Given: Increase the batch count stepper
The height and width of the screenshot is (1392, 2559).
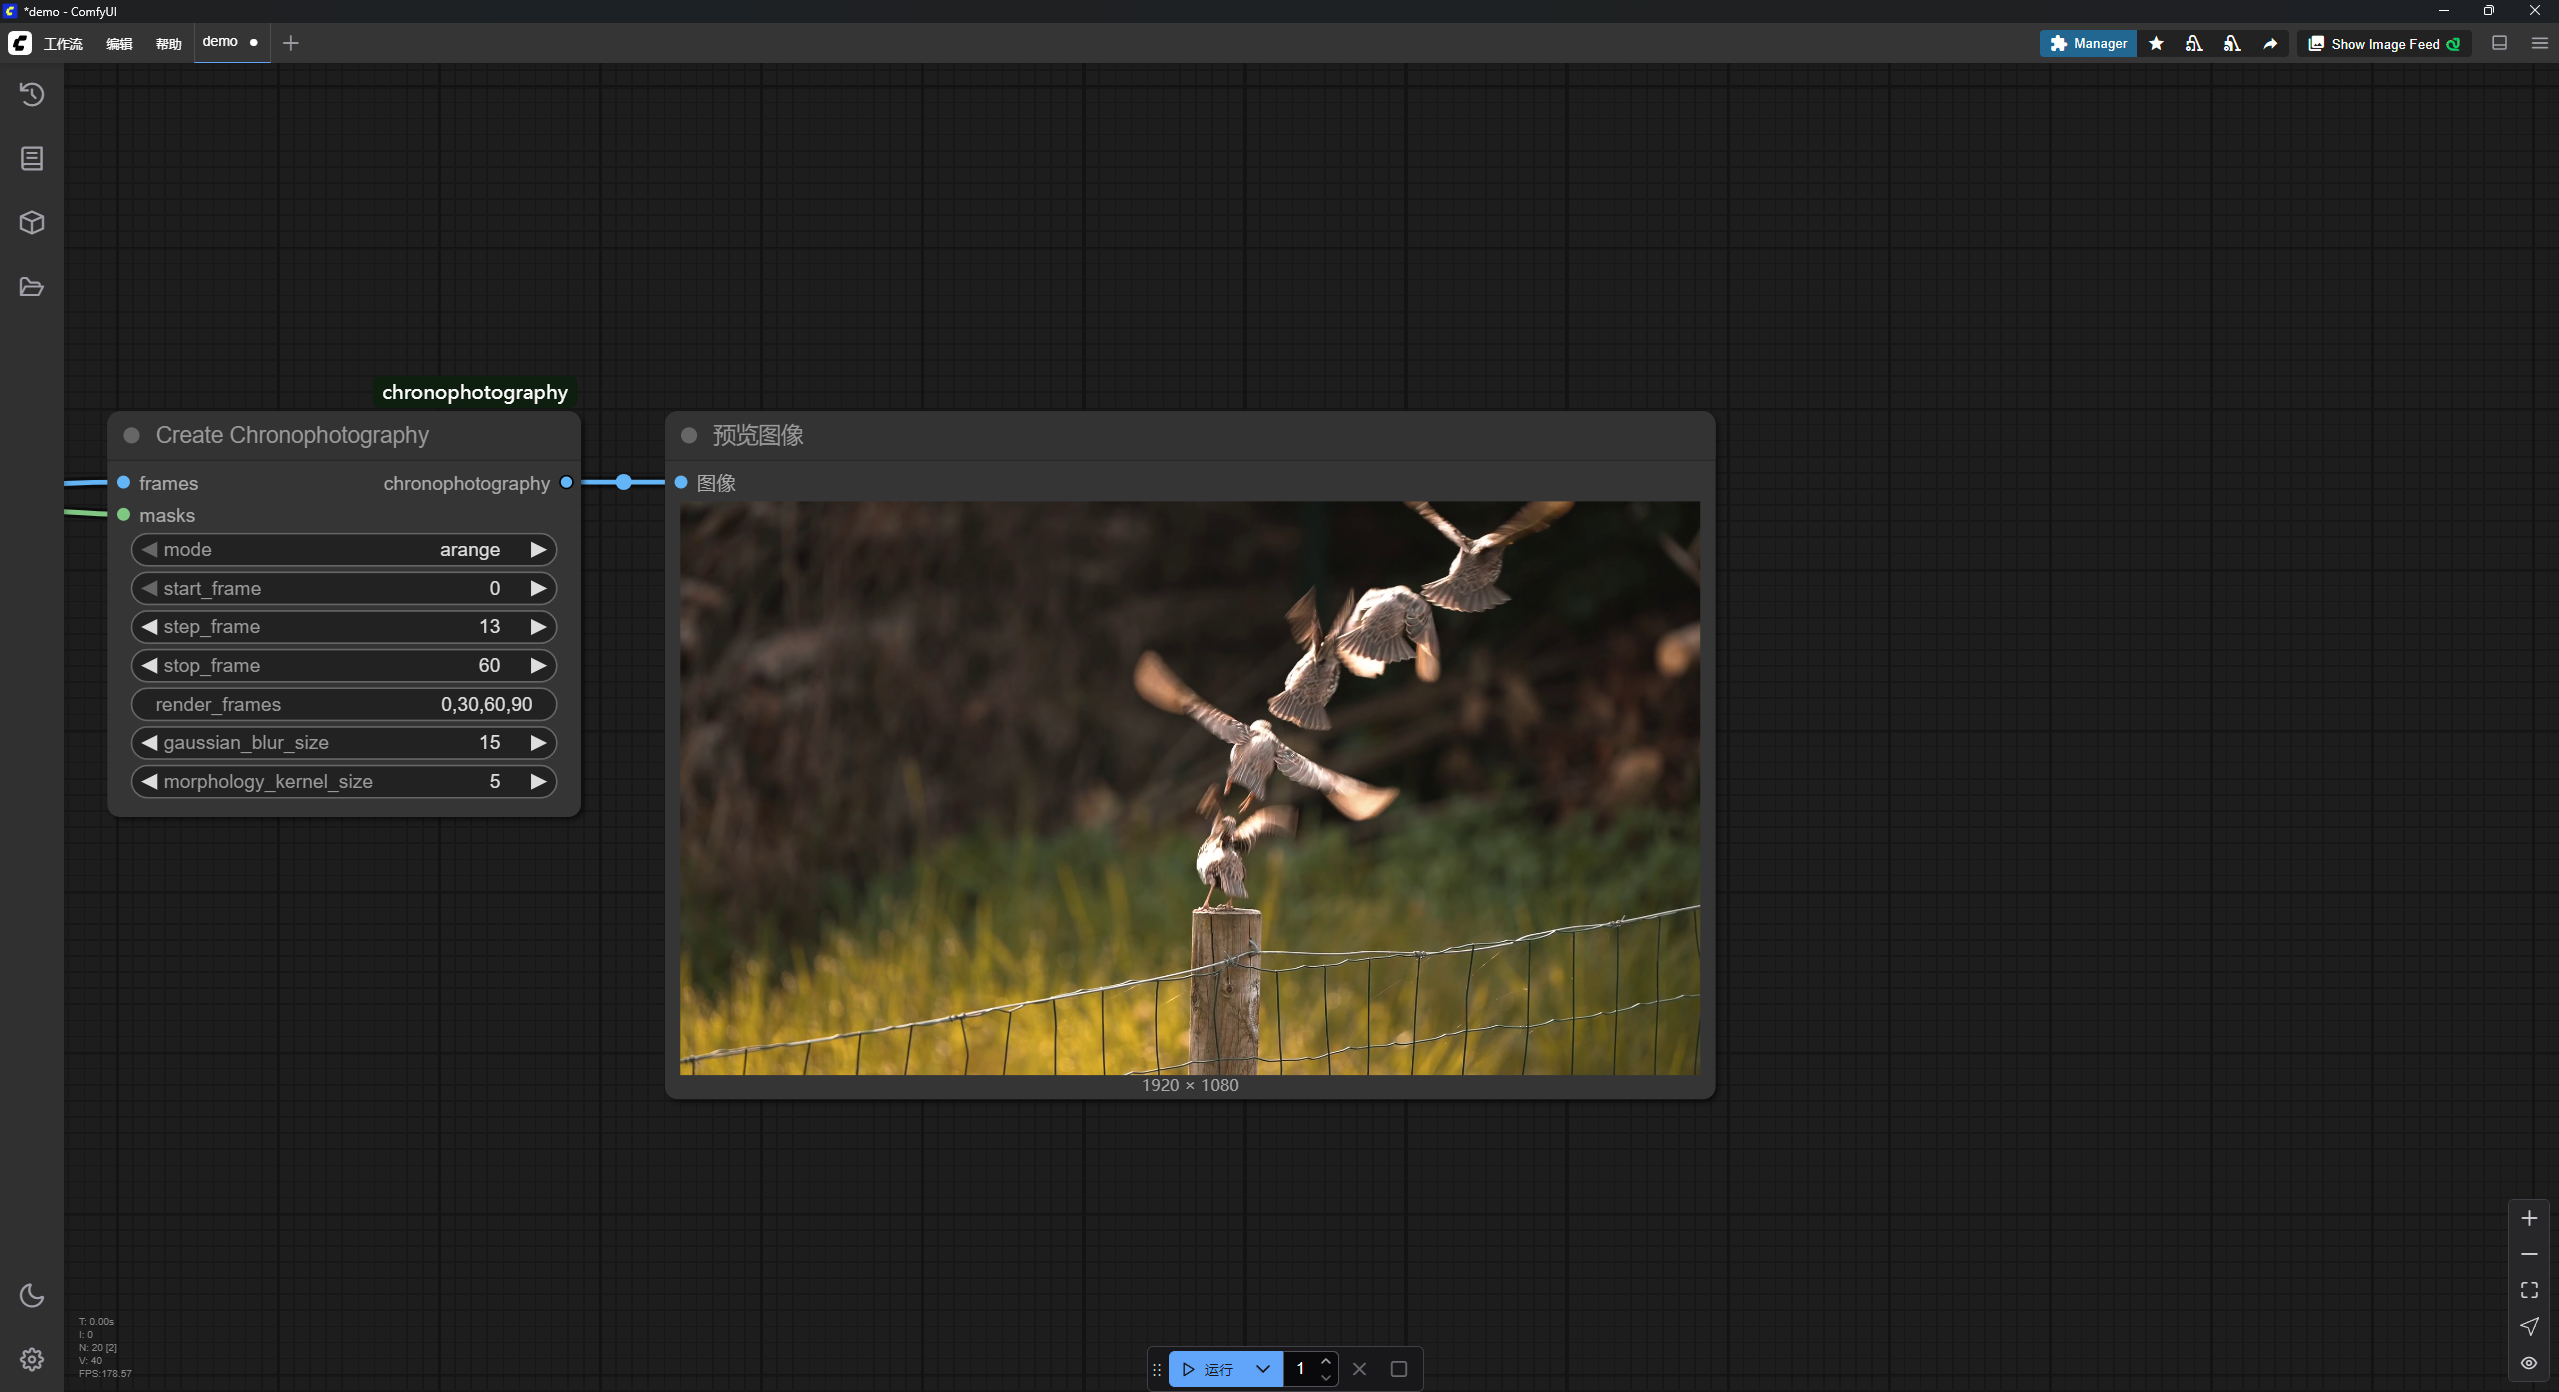Looking at the screenshot, I should [1326, 1361].
